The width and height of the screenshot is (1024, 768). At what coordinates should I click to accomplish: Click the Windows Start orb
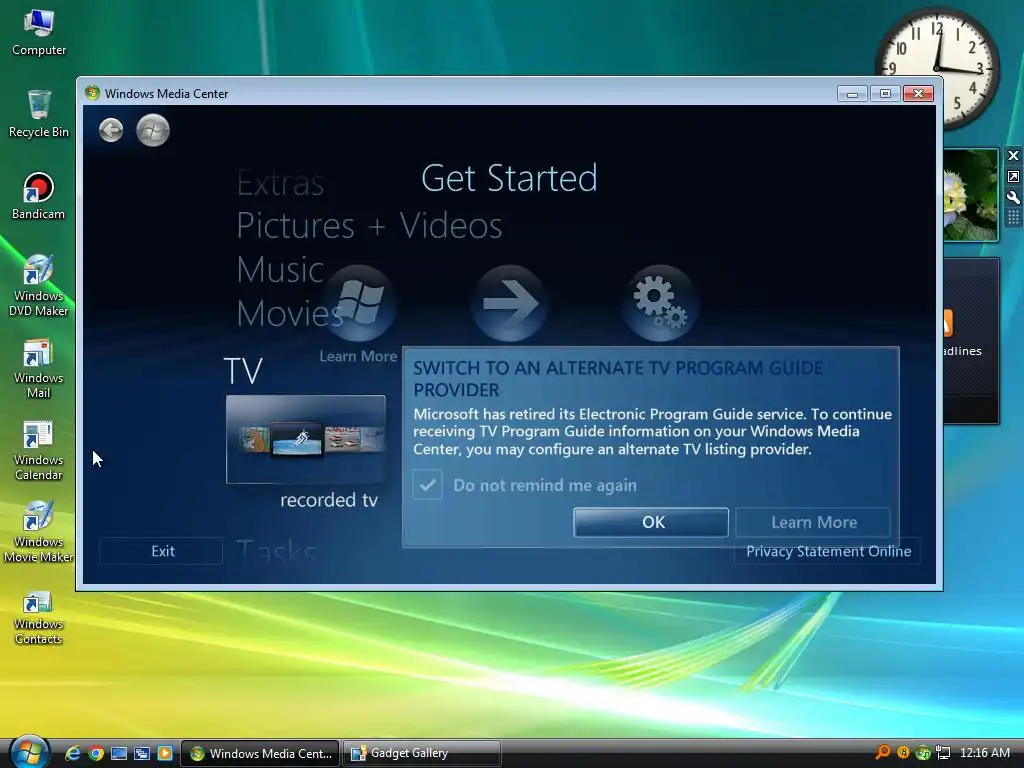point(29,752)
